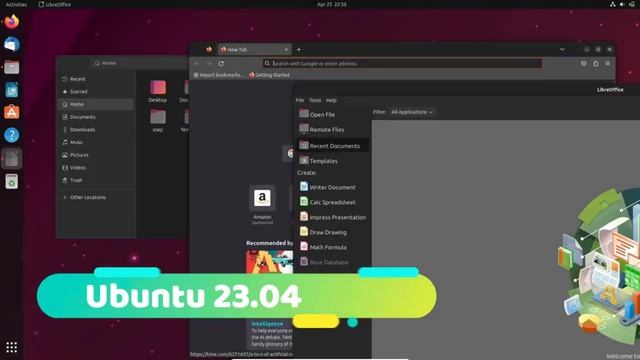Open the File menu in LibreOffice

coord(300,100)
